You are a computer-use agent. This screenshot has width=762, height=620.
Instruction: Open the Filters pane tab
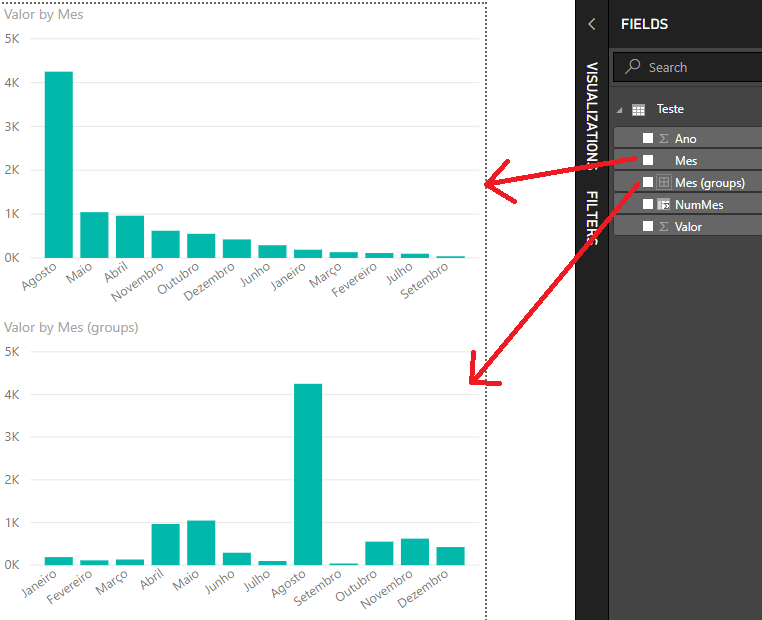[x=592, y=216]
